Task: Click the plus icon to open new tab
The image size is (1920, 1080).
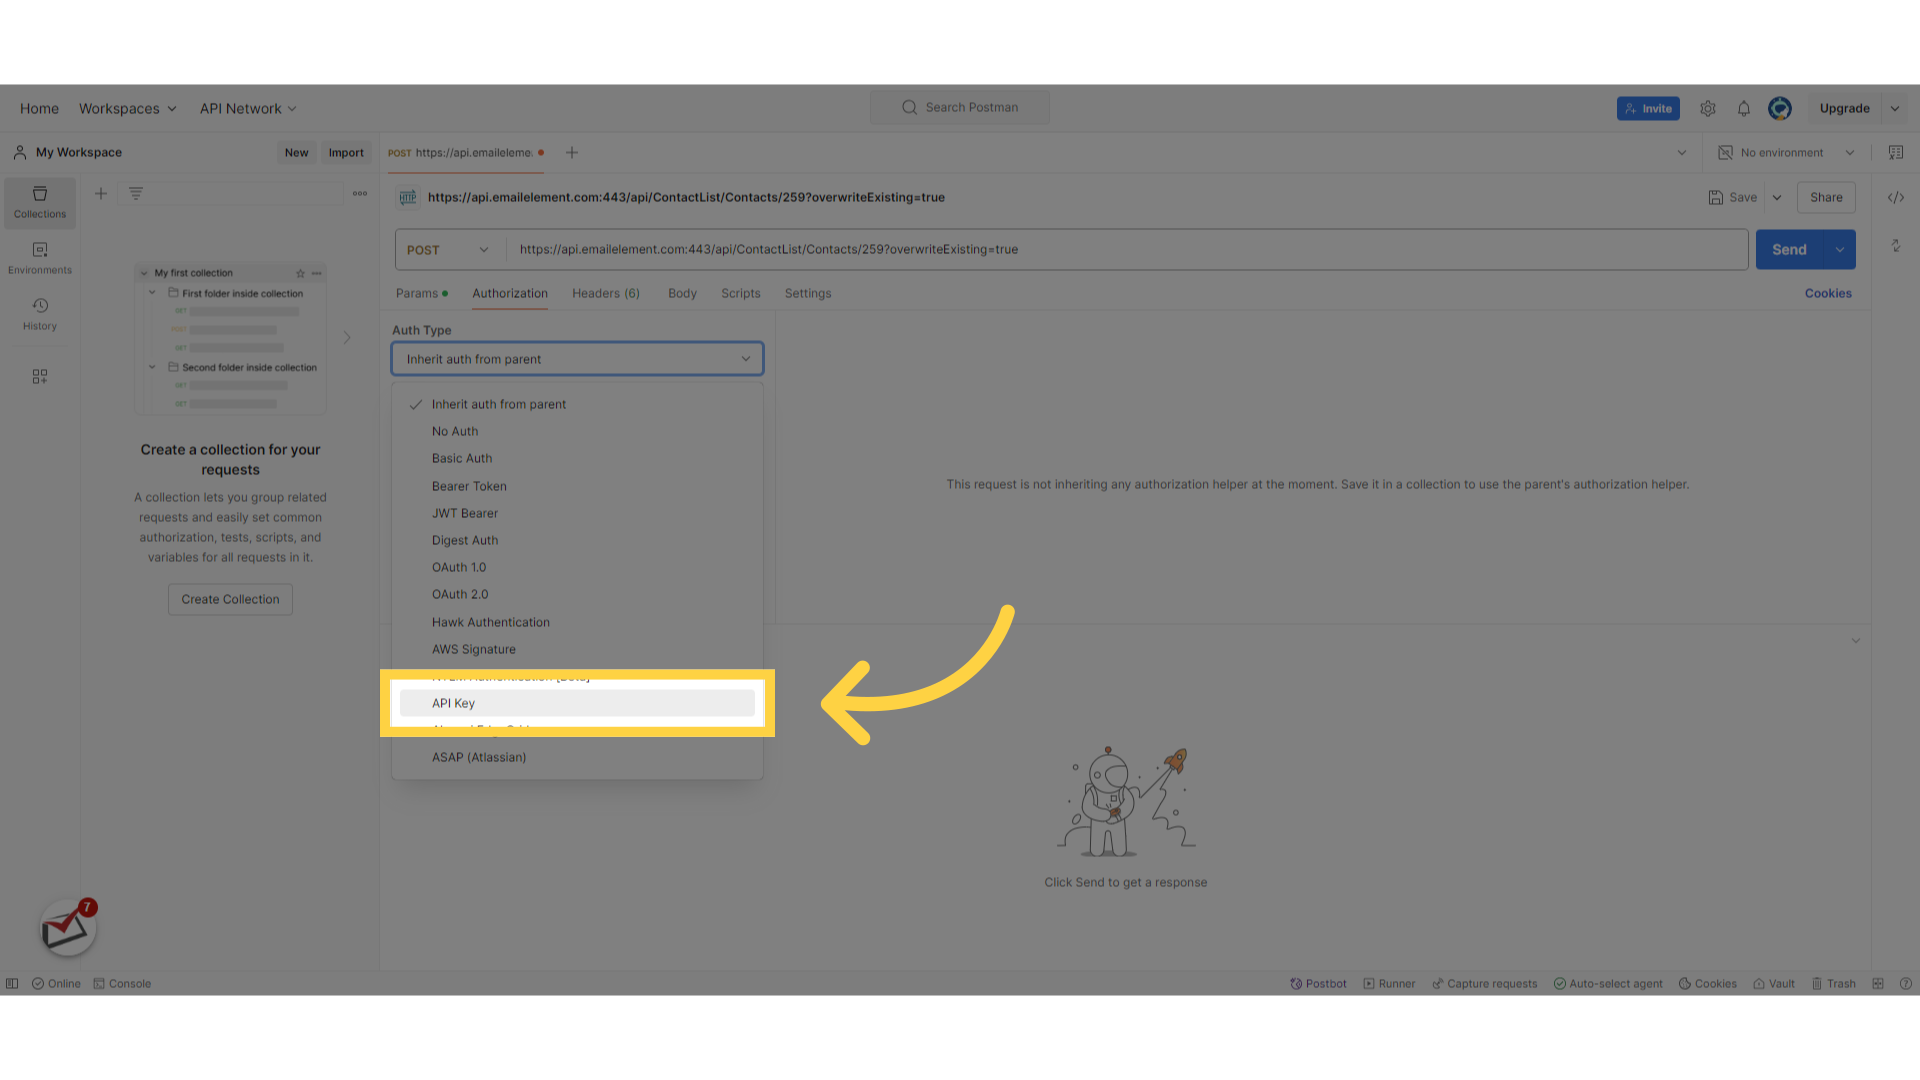Action: pos(572,153)
